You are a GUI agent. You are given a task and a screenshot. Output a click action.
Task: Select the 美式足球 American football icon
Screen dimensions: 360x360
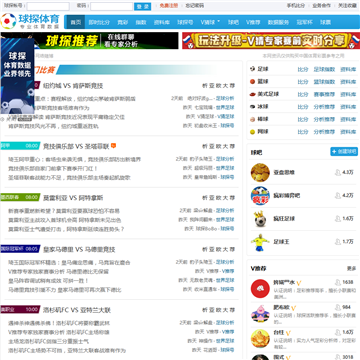click(252, 94)
